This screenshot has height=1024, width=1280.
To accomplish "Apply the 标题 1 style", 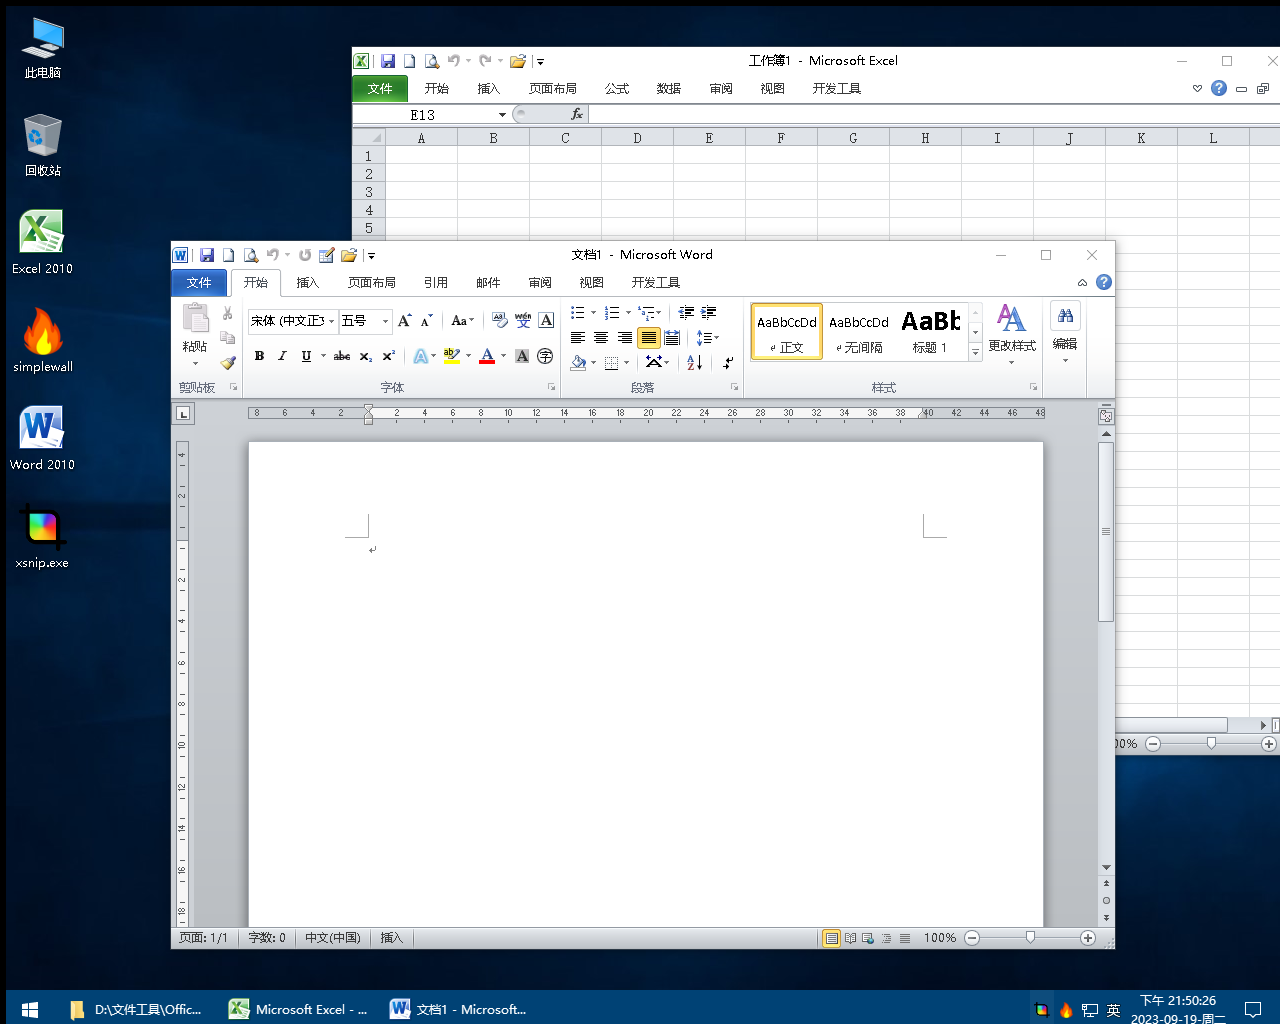I will point(930,332).
